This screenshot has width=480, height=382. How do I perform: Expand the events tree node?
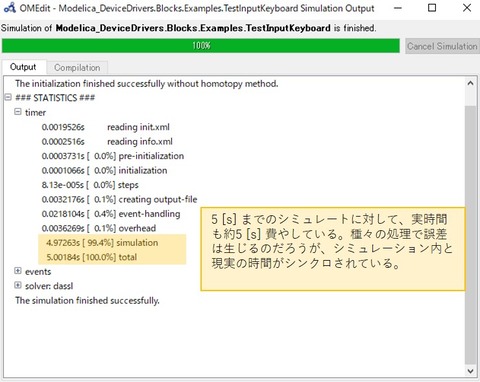[x=18, y=271]
